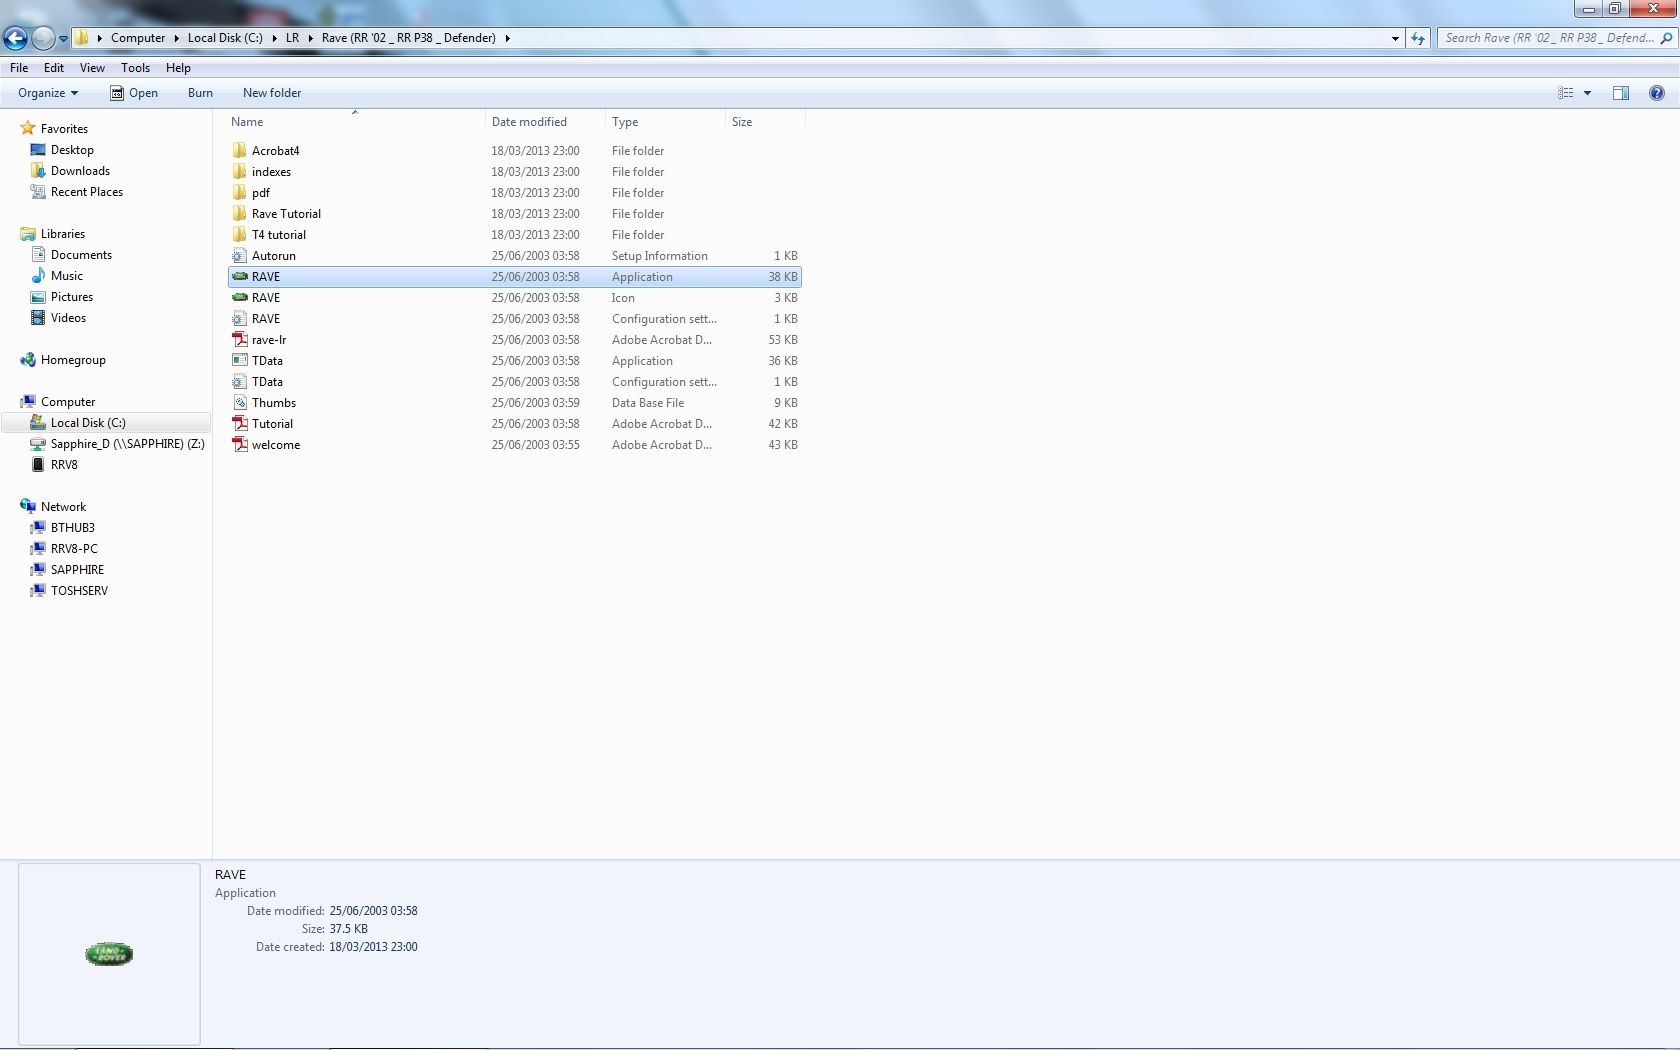Open Desktop in the Favorites list
Screen dimensions: 1680x1050
[x=72, y=150]
